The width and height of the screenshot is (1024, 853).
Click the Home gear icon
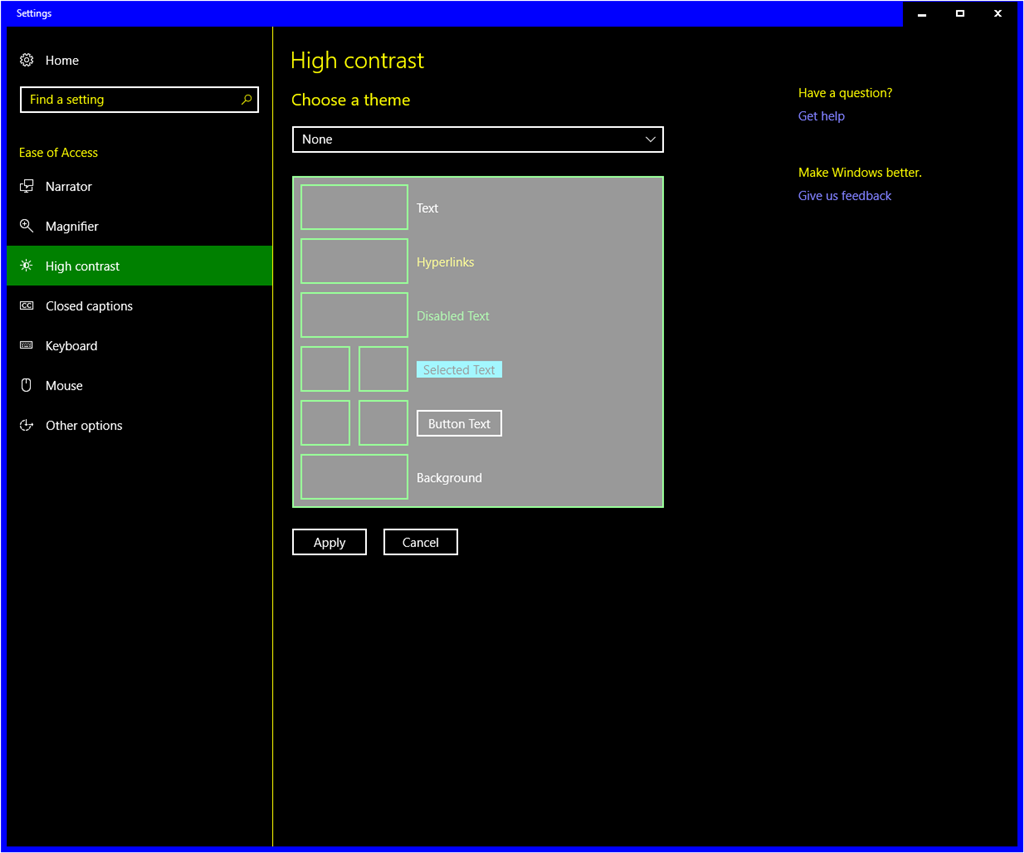[x=26, y=60]
